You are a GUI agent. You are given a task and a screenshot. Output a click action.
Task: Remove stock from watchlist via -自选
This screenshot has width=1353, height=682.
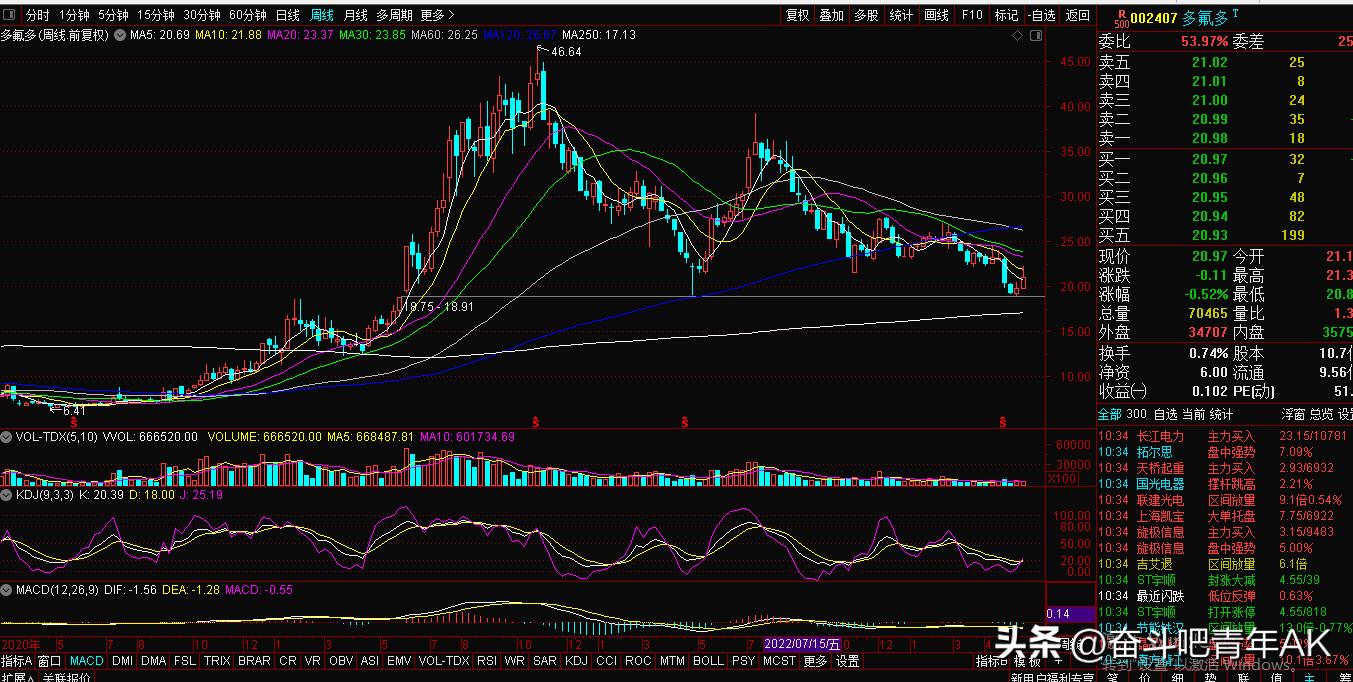point(1042,15)
